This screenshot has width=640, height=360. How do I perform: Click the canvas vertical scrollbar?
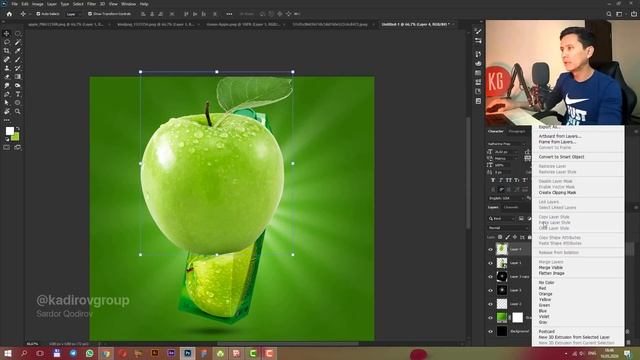[x=469, y=173]
